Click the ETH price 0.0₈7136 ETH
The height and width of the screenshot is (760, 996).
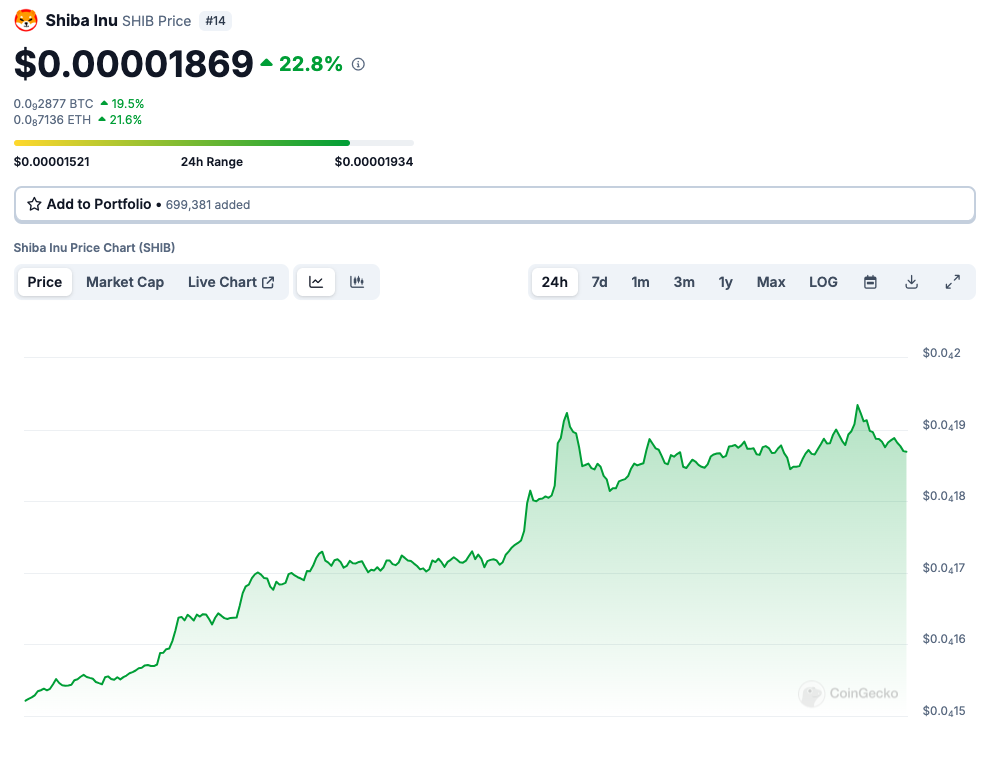click(52, 120)
